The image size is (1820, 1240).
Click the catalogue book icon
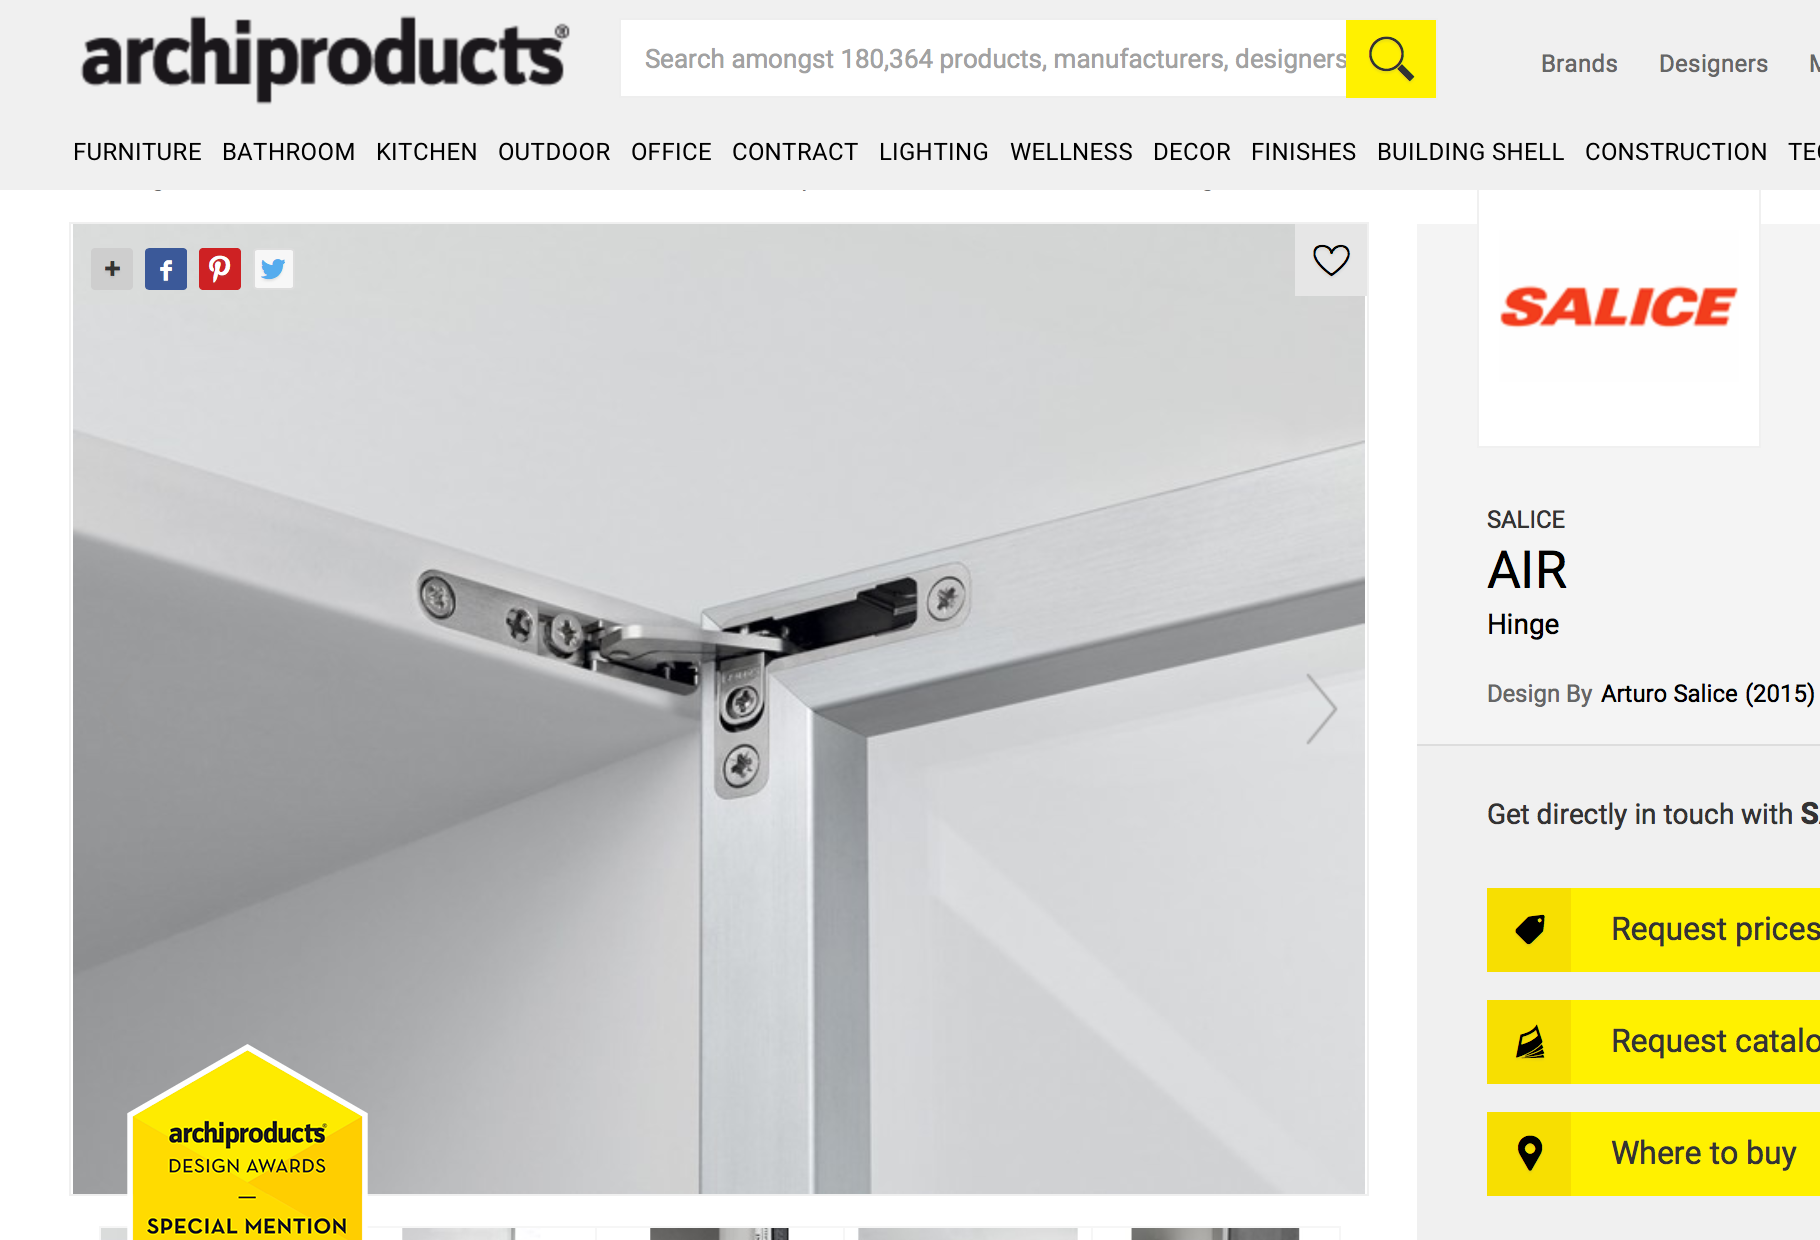(x=1529, y=1042)
